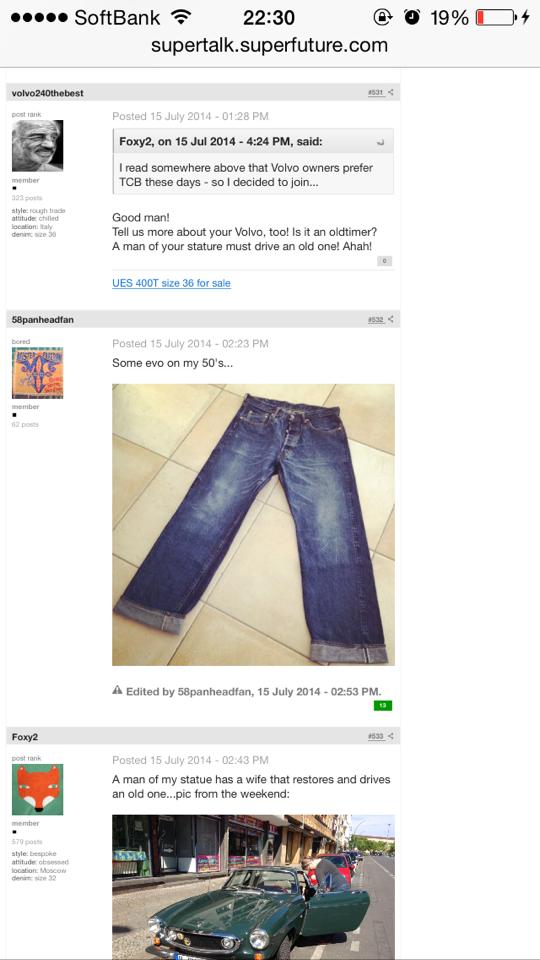This screenshot has height=960, width=540.
Task: Tap the battery indicator in the status bar
Action: (497, 17)
